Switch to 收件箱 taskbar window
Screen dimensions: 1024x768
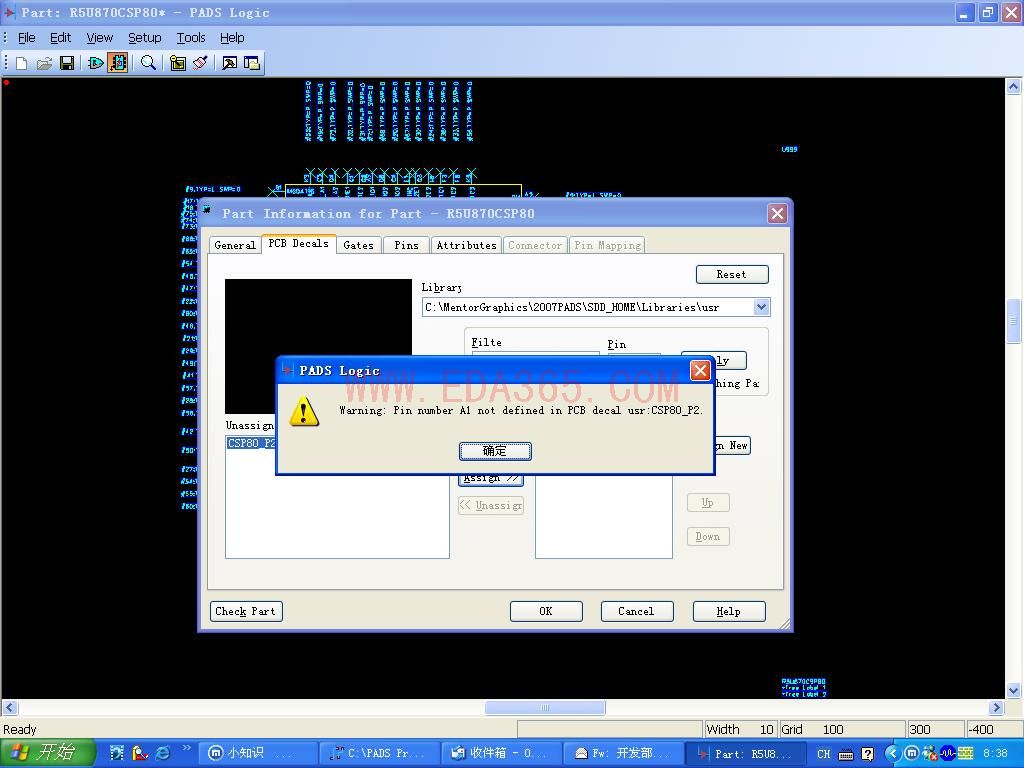coord(502,754)
